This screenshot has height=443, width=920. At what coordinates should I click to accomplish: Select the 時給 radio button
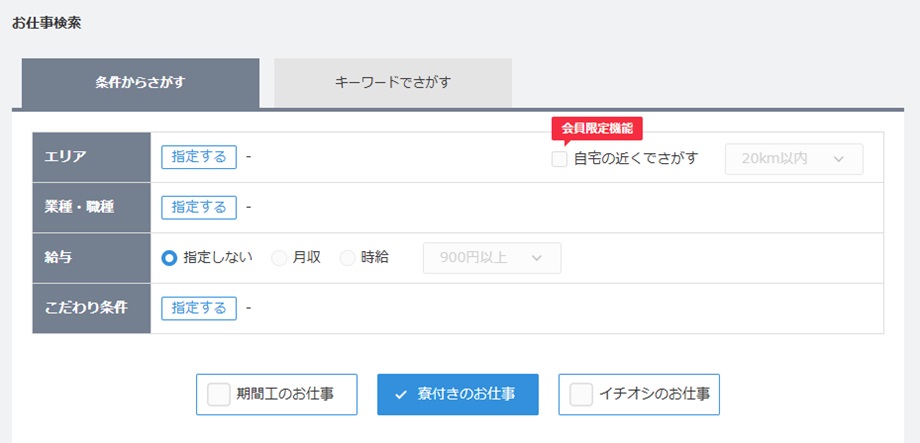pyautogui.click(x=348, y=258)
